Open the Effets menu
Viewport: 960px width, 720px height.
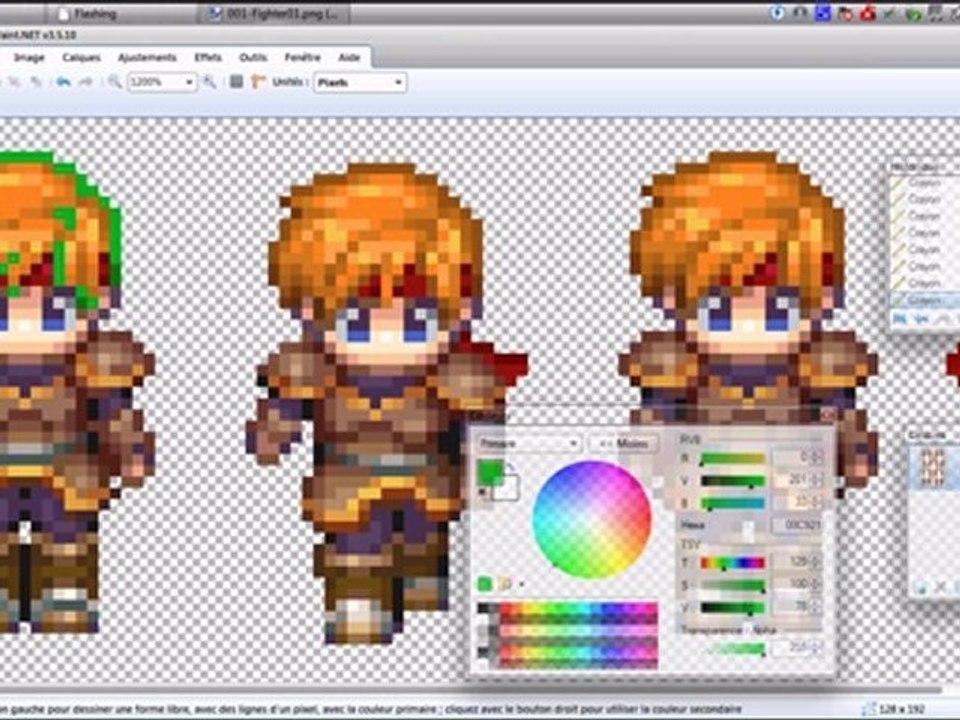(208, 57)
